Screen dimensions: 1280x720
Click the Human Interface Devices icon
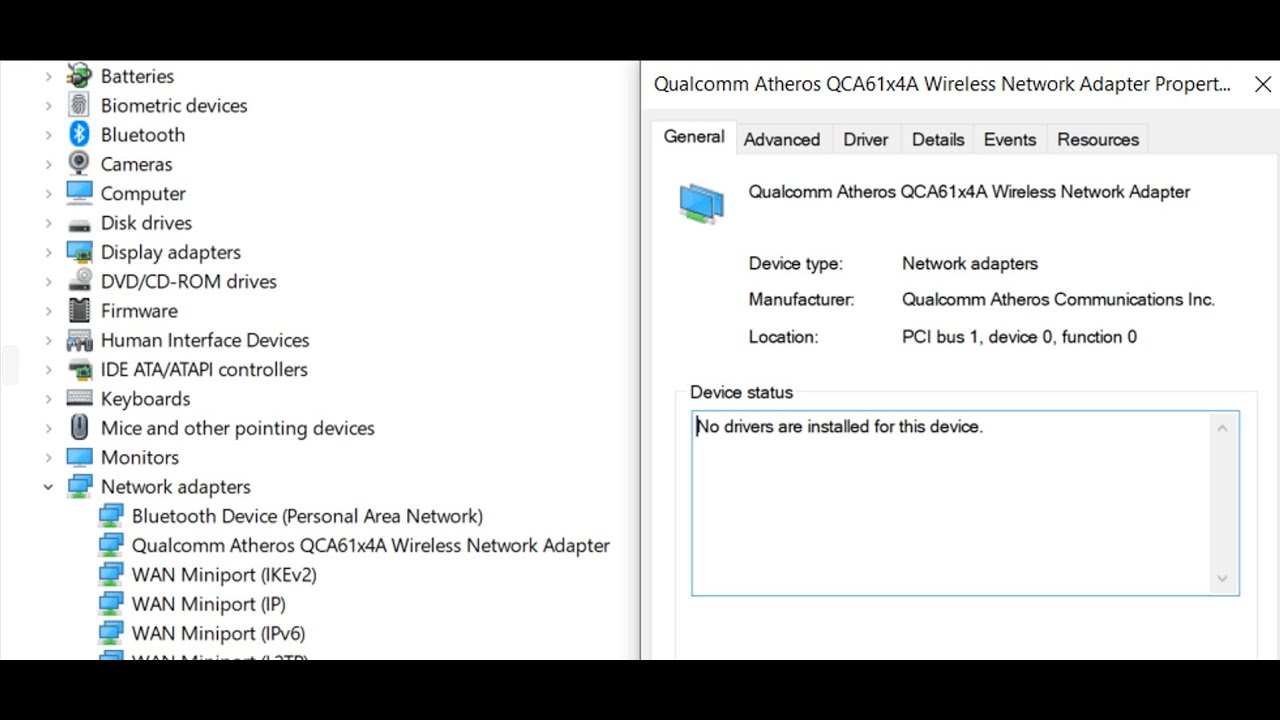pos(79,340)
